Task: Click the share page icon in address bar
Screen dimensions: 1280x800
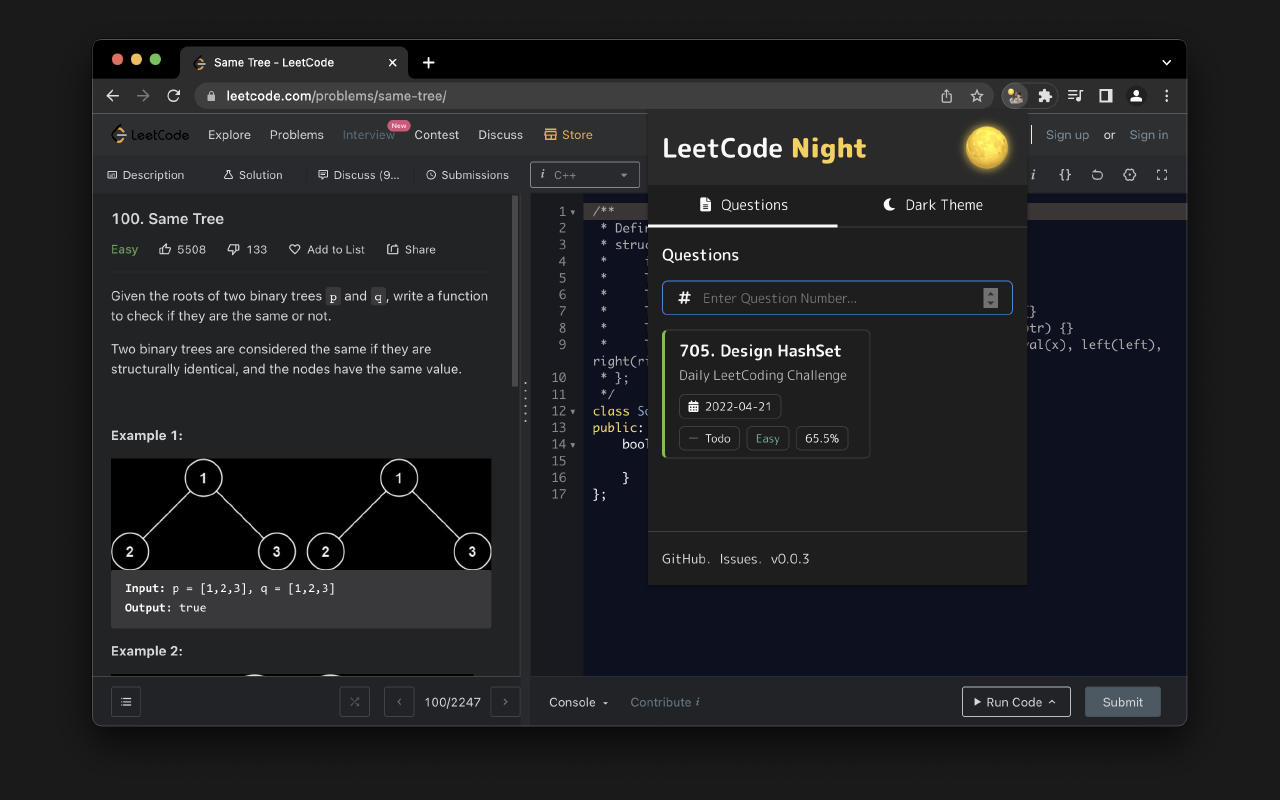Action: [947, 96]
